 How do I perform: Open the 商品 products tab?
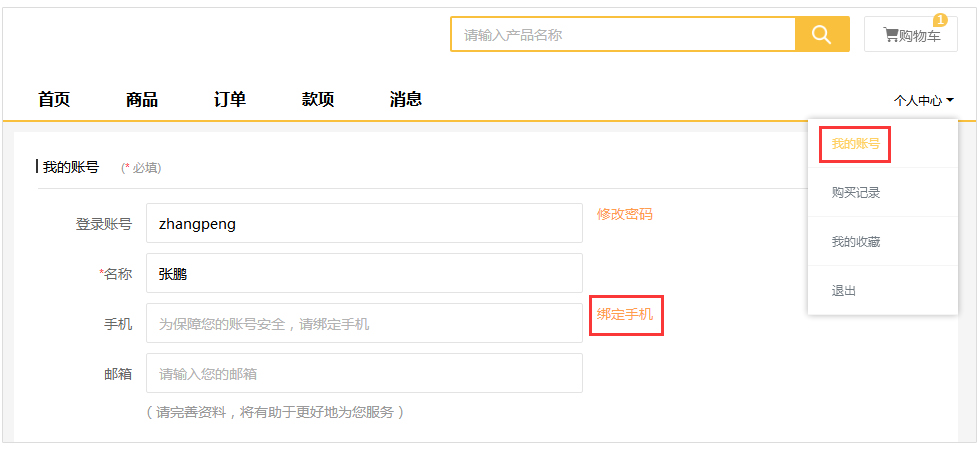[142, 99]
